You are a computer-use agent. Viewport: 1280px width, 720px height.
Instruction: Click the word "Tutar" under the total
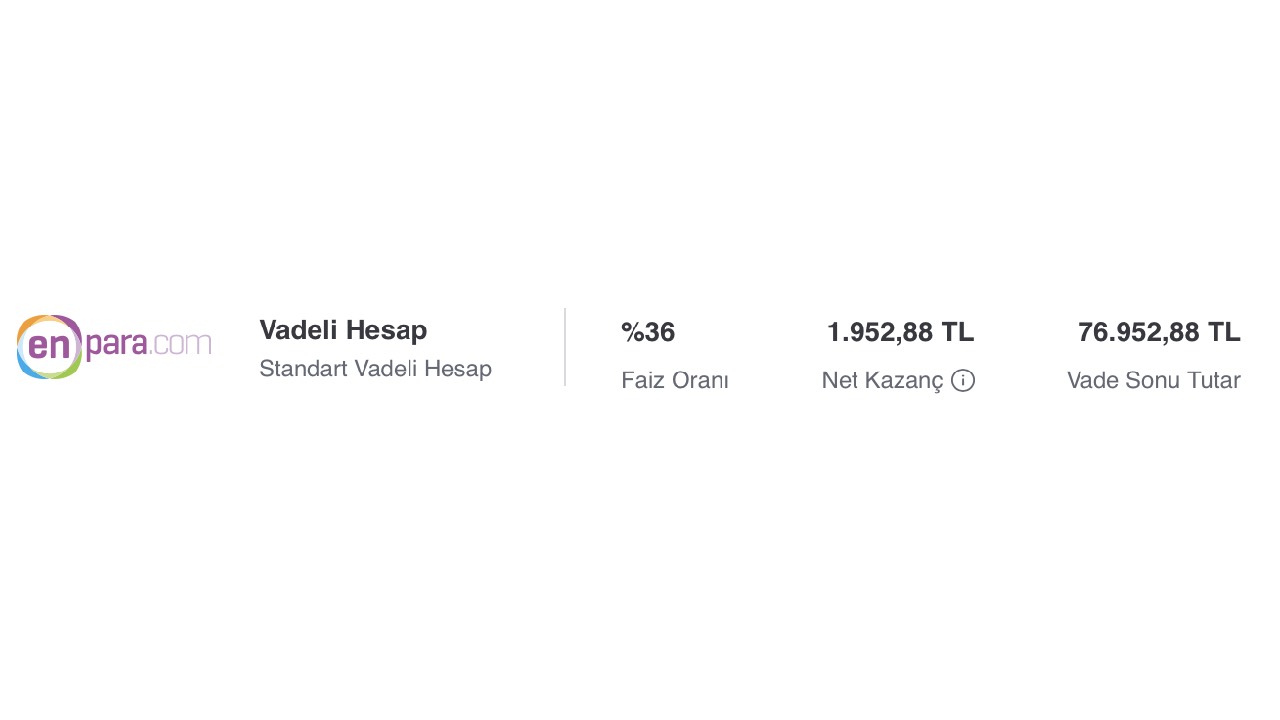click(1214, 380)
